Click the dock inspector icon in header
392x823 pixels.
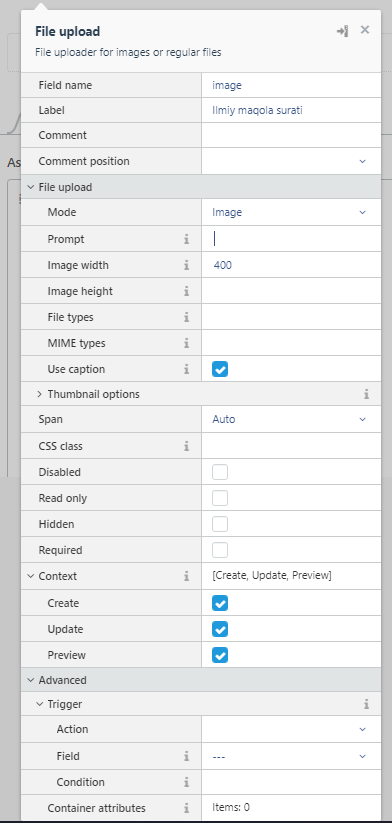tap(342, 31)
